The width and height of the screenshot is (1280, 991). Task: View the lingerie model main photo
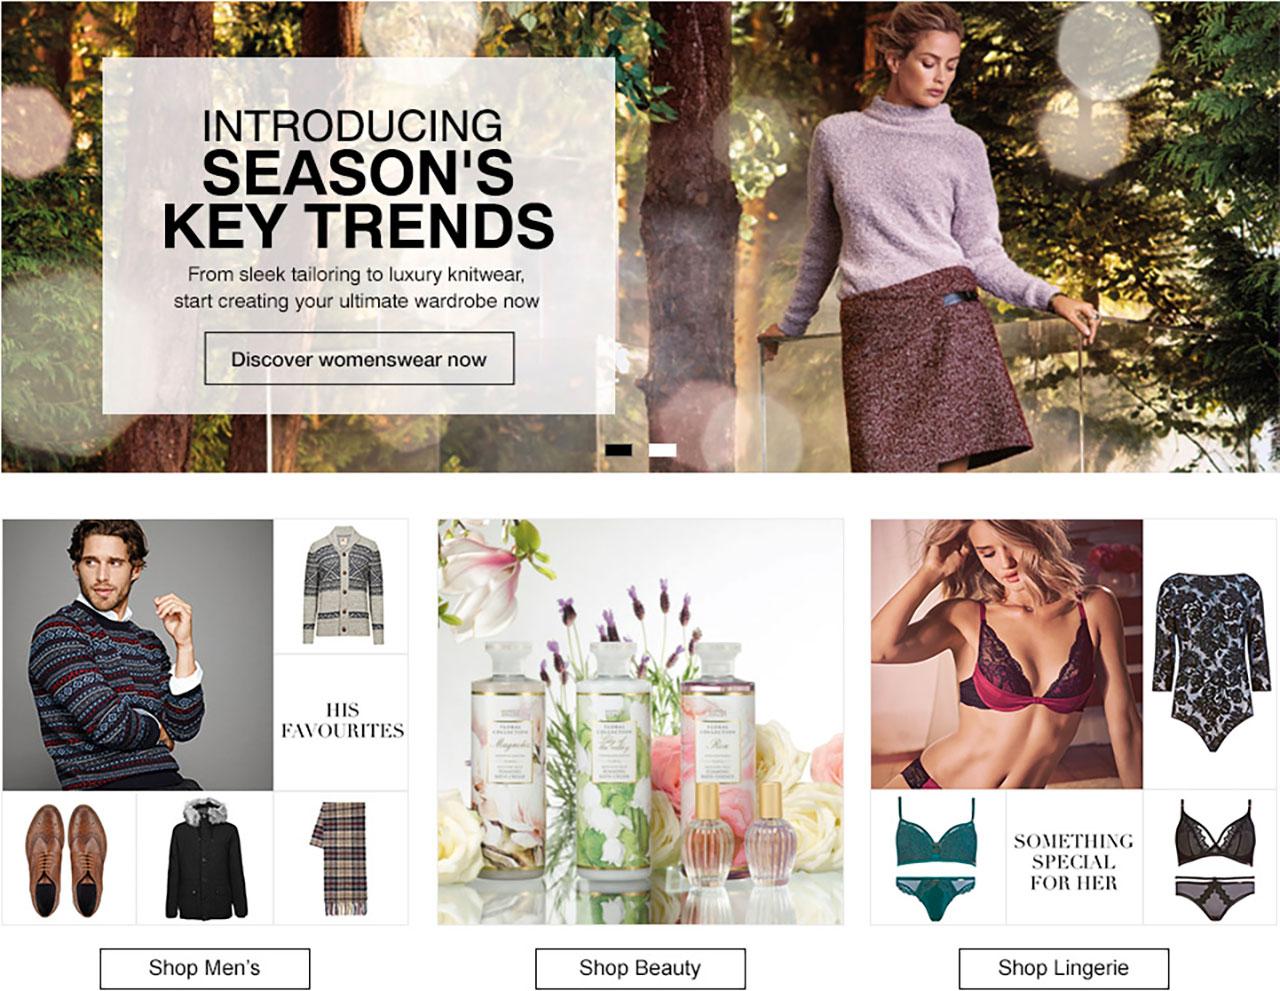tap(1007, 655)
